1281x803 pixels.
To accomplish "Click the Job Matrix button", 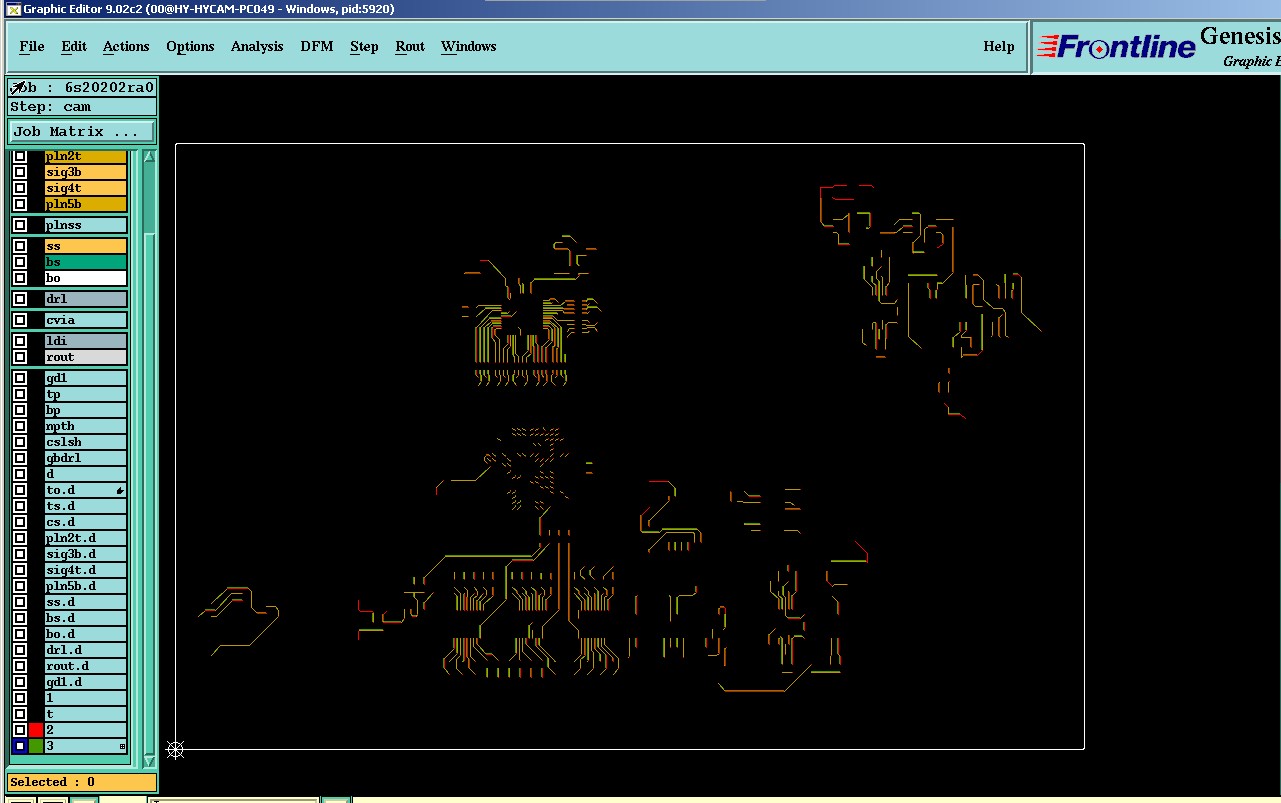I will pyautogui.click(x=82, y=132).
